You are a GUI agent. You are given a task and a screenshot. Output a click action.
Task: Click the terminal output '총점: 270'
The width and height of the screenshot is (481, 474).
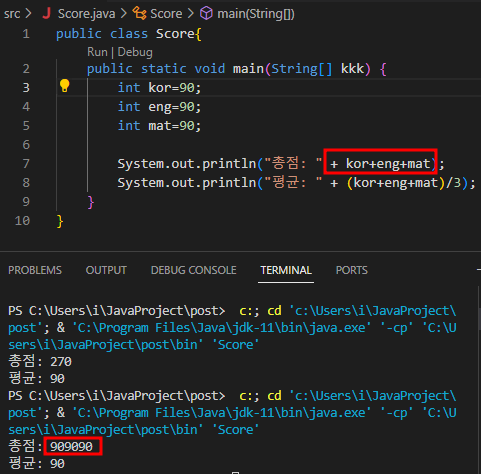coord(40,361)
